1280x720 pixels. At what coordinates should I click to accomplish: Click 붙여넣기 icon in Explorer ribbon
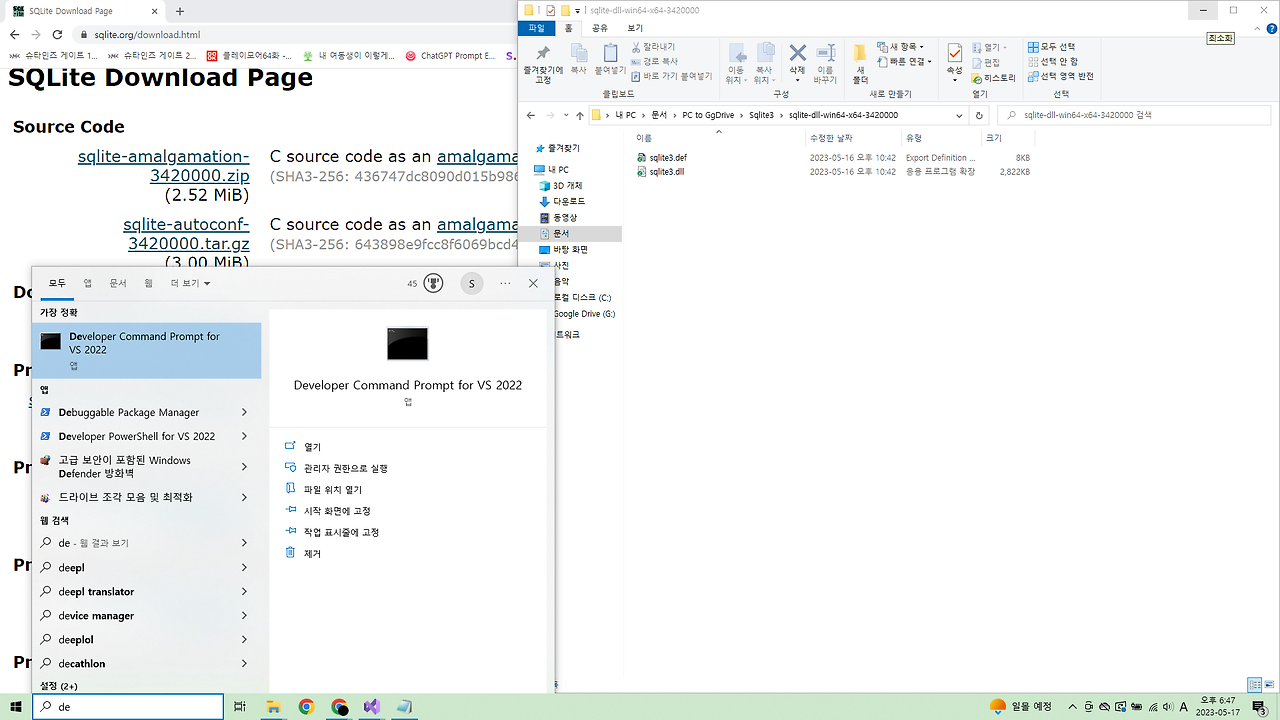(x=609, y=60)
